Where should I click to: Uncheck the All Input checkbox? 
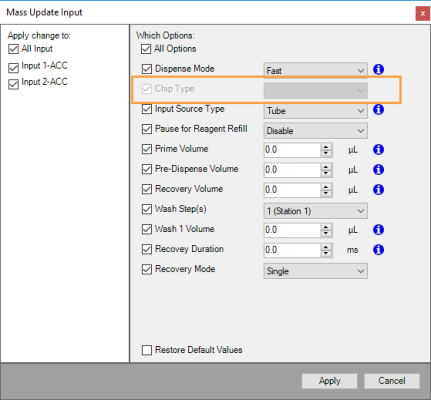click(x=13, y=49)
